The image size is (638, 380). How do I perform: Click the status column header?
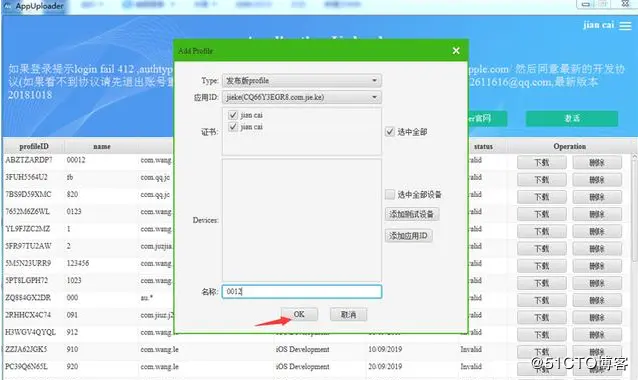(483, 146)
